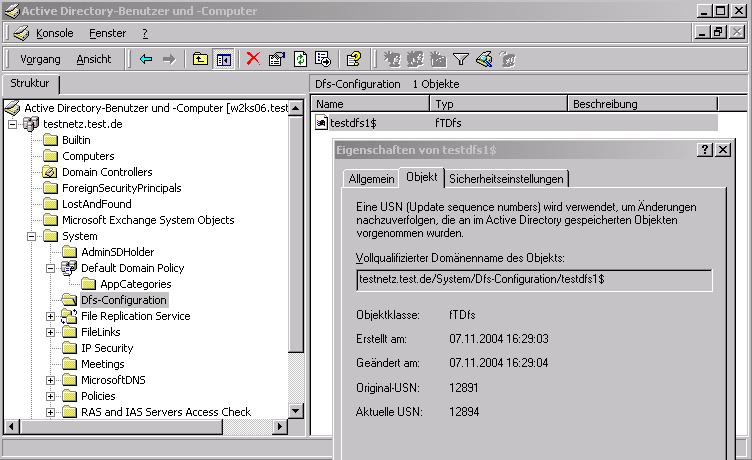
Task: Open the Konsole menu
Action: coord(55,33)
